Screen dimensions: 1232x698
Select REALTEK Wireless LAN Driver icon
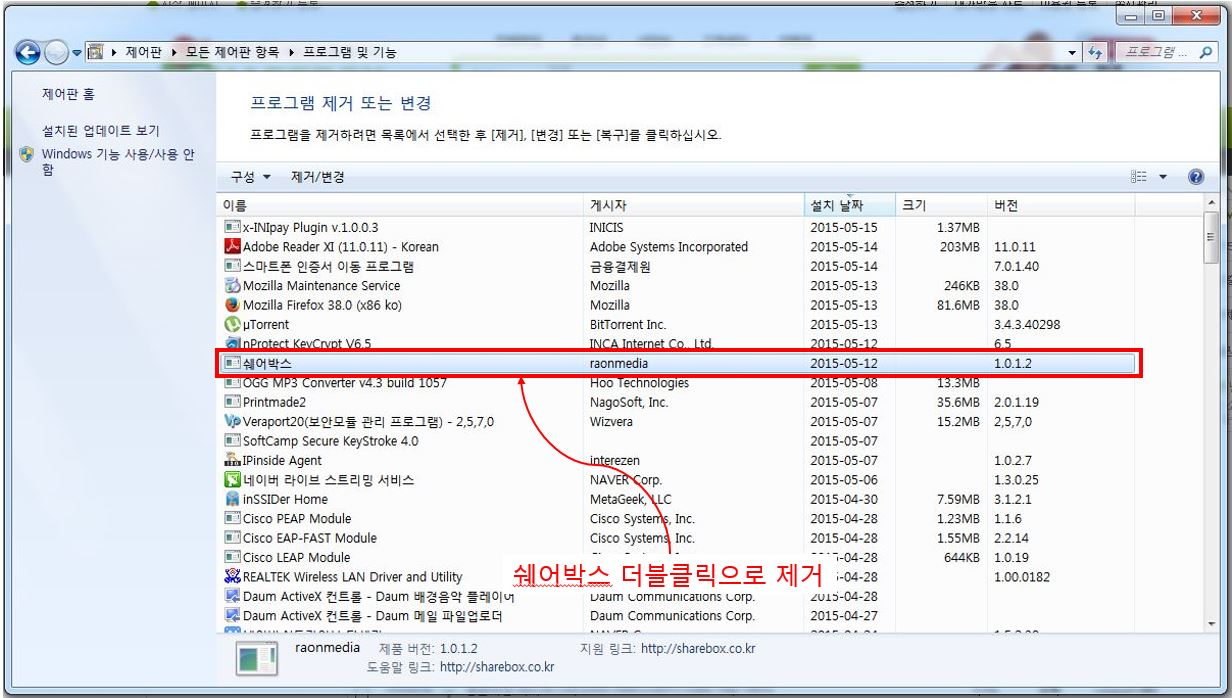(233, 577)
